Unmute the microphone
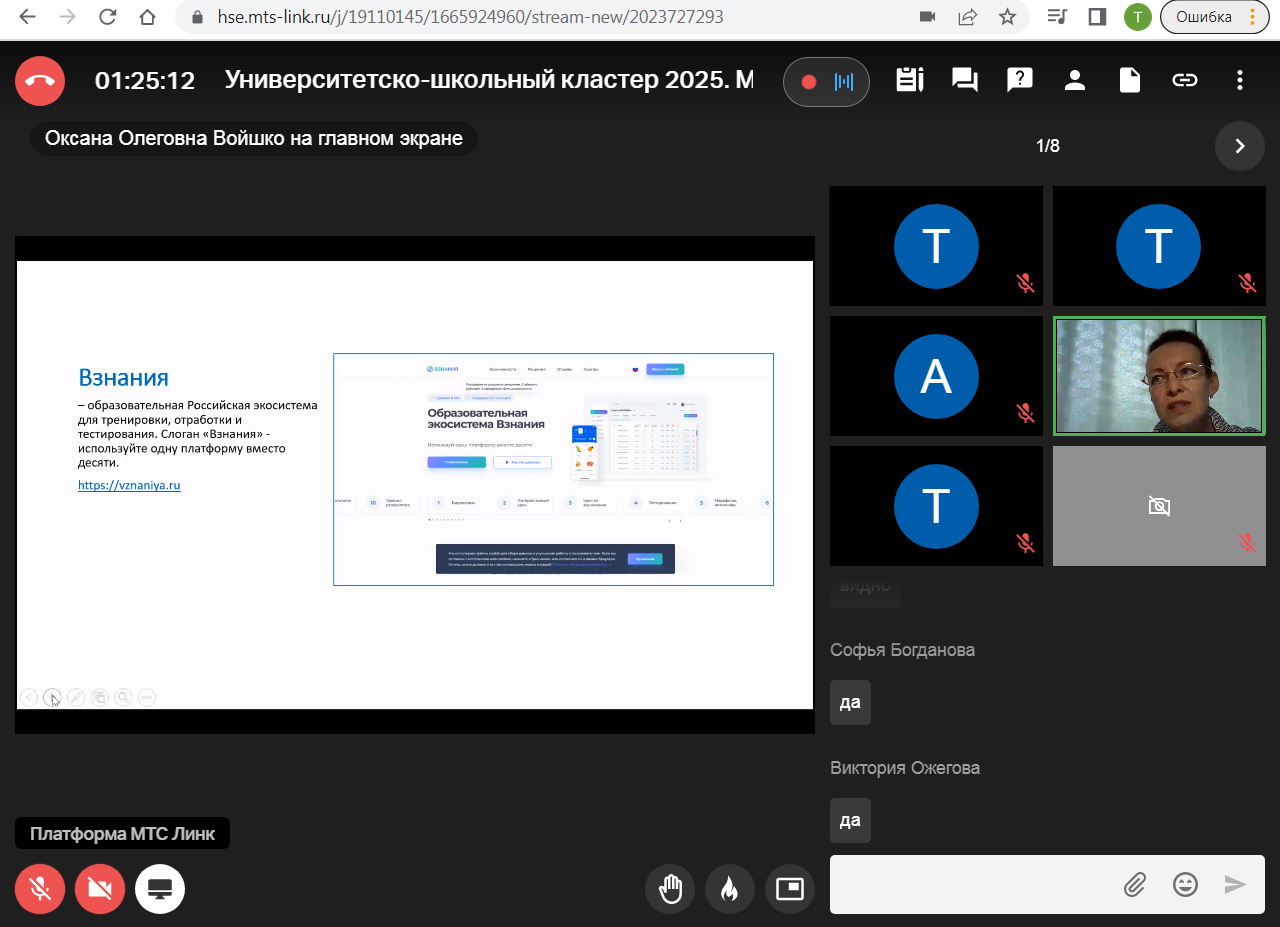1280x927 pixels. pos(40,889)
